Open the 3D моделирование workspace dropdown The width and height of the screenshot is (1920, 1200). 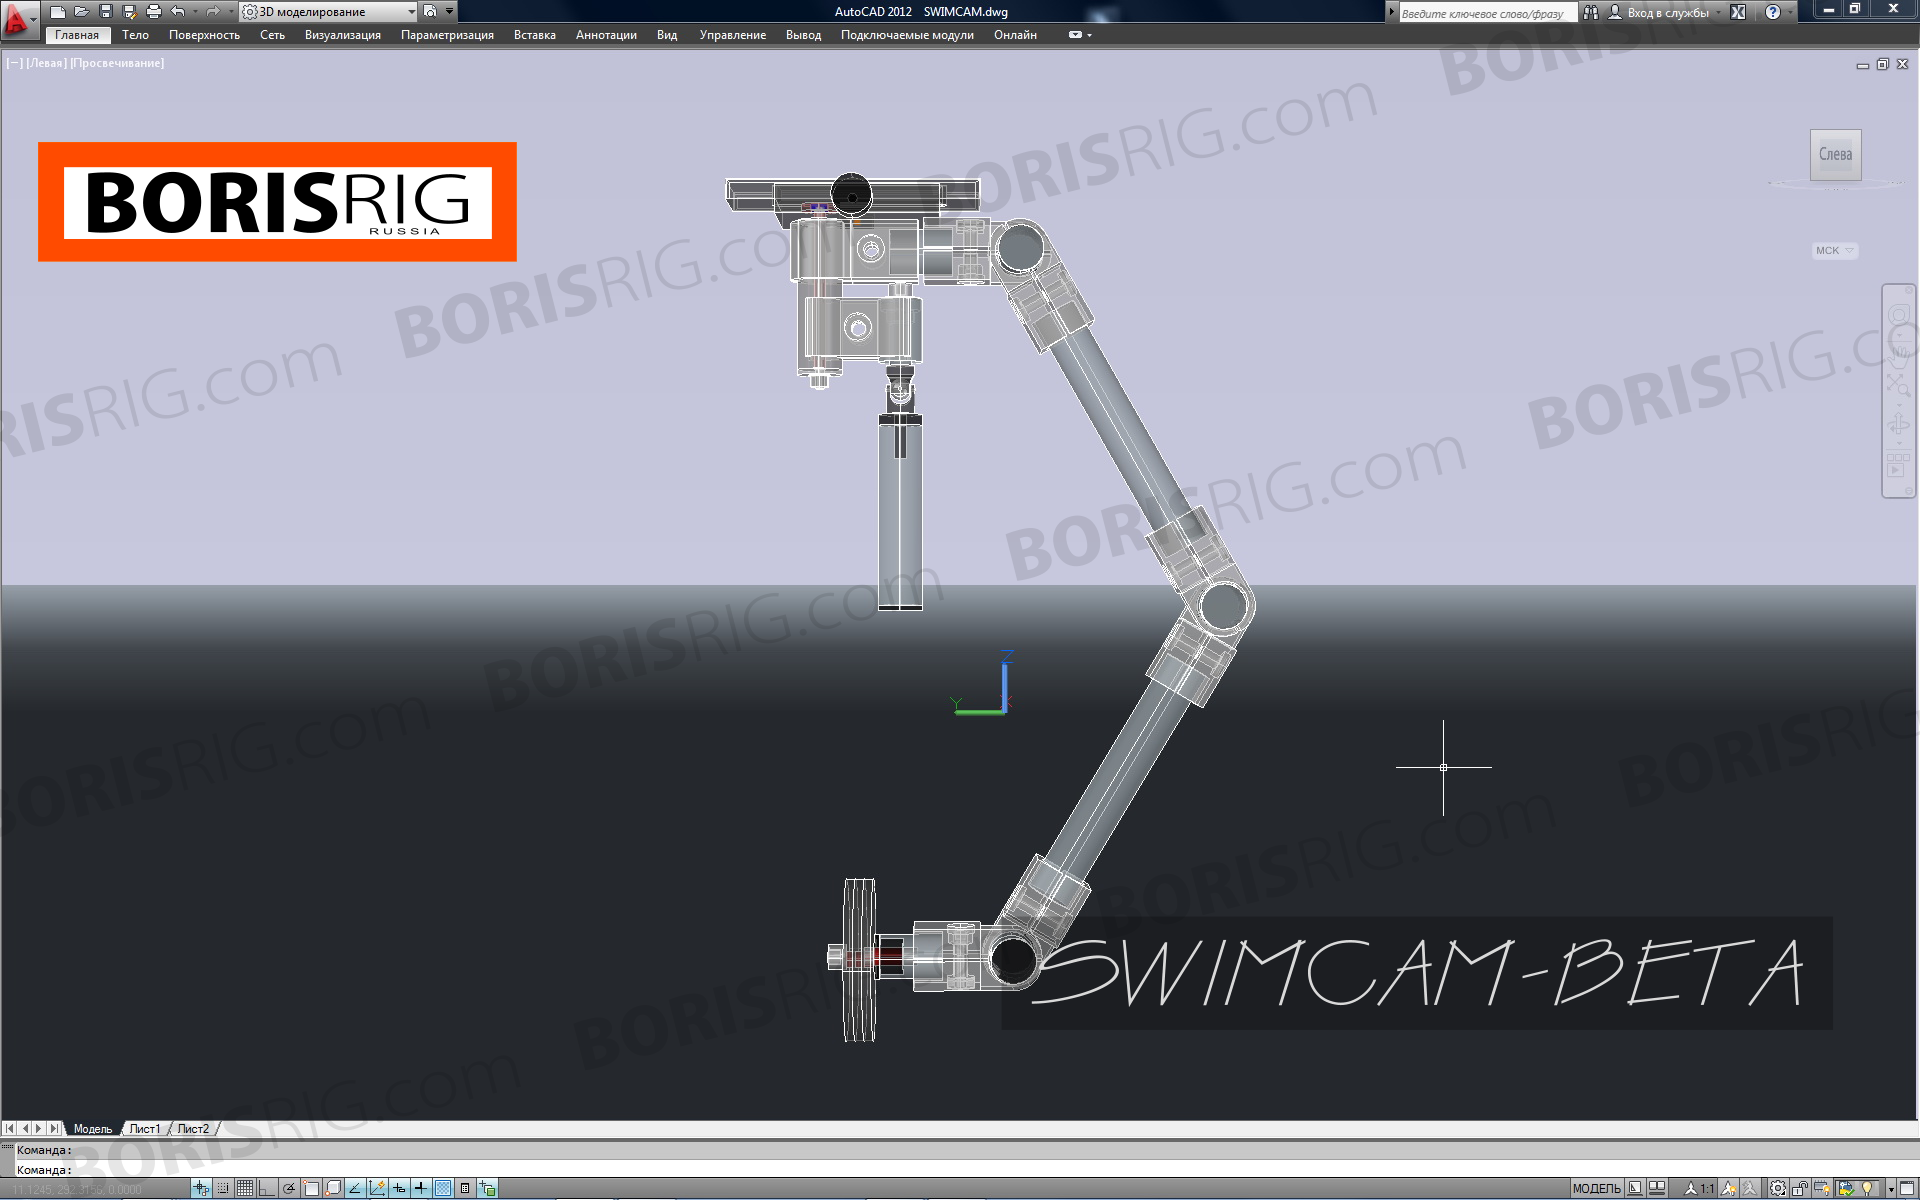pos(329,12)
